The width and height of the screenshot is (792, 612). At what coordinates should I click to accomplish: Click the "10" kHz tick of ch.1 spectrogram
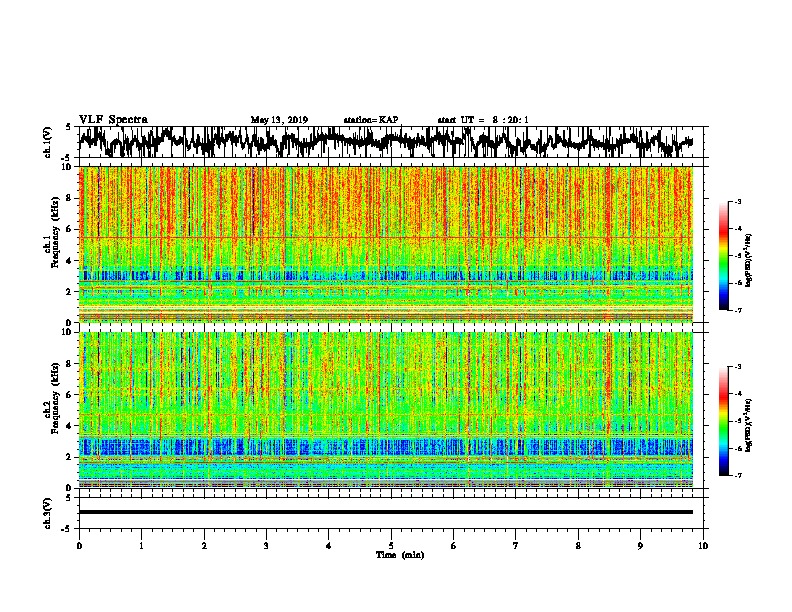pyautogui.click(x=67, y=167)
